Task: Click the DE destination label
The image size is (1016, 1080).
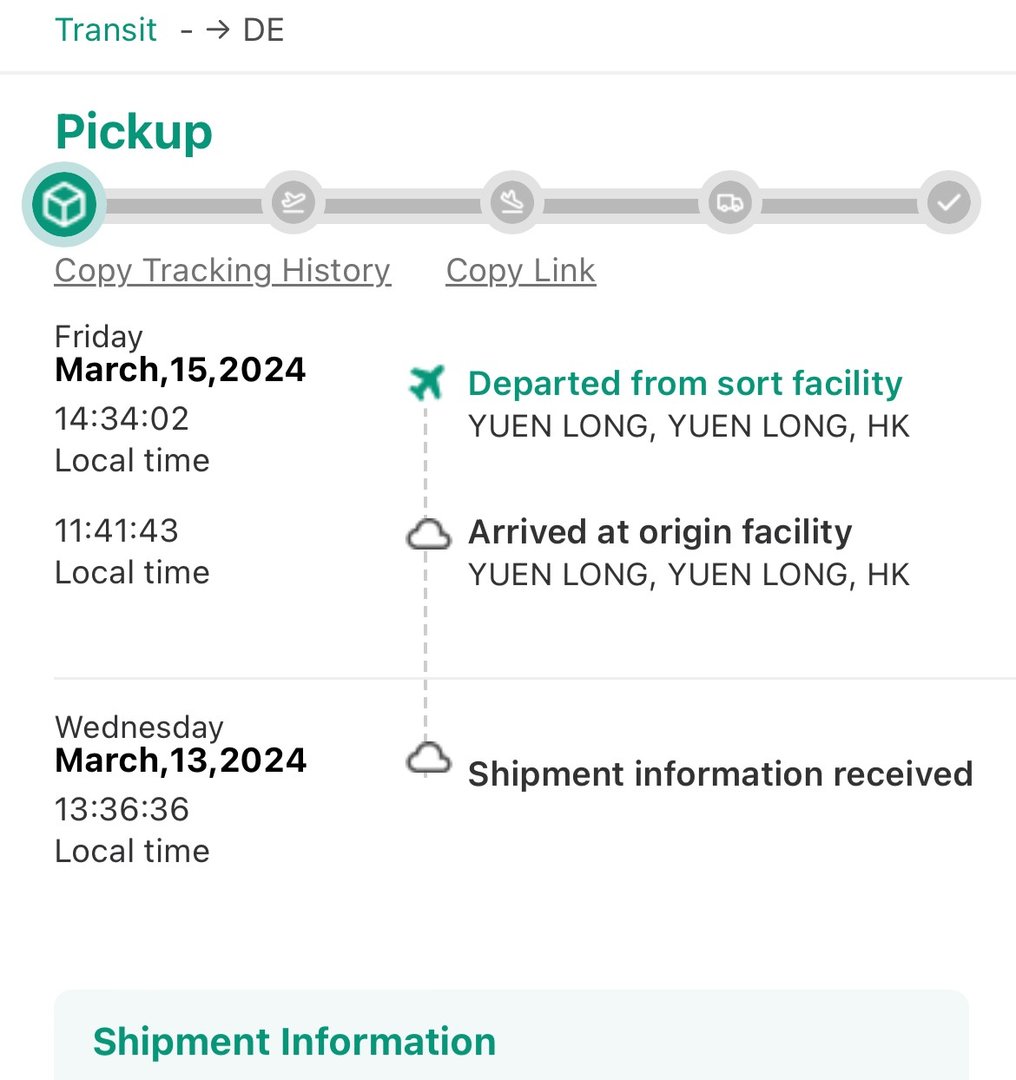Action: click(x=264, y=30)
